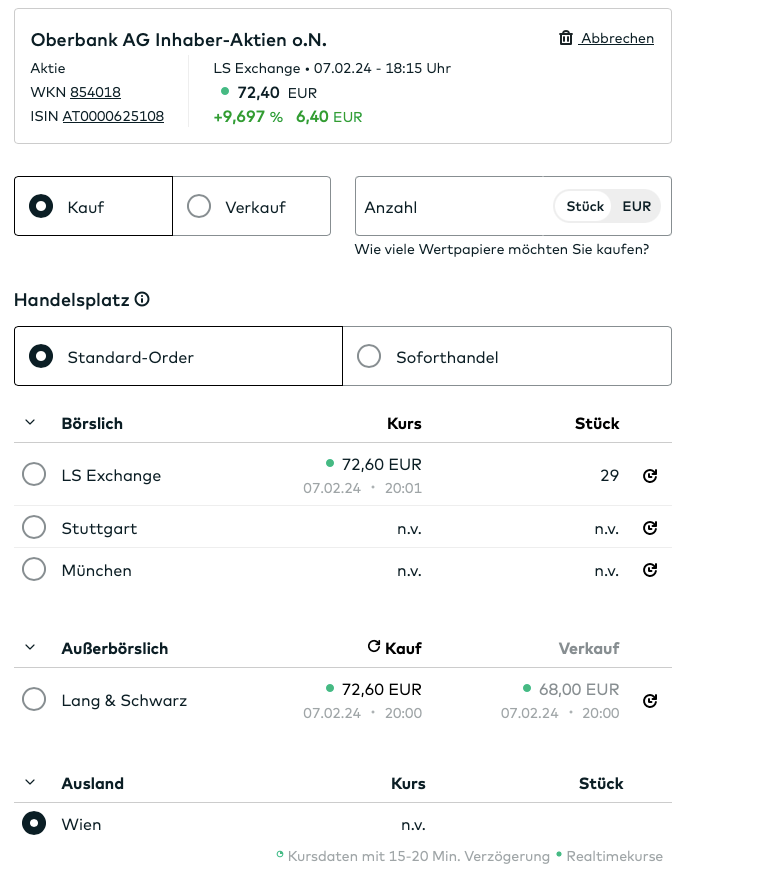Open the ISIN AT0000625108 link
Image resolution: width=757 pixels, height=891 pixels.
click(113, 116)
